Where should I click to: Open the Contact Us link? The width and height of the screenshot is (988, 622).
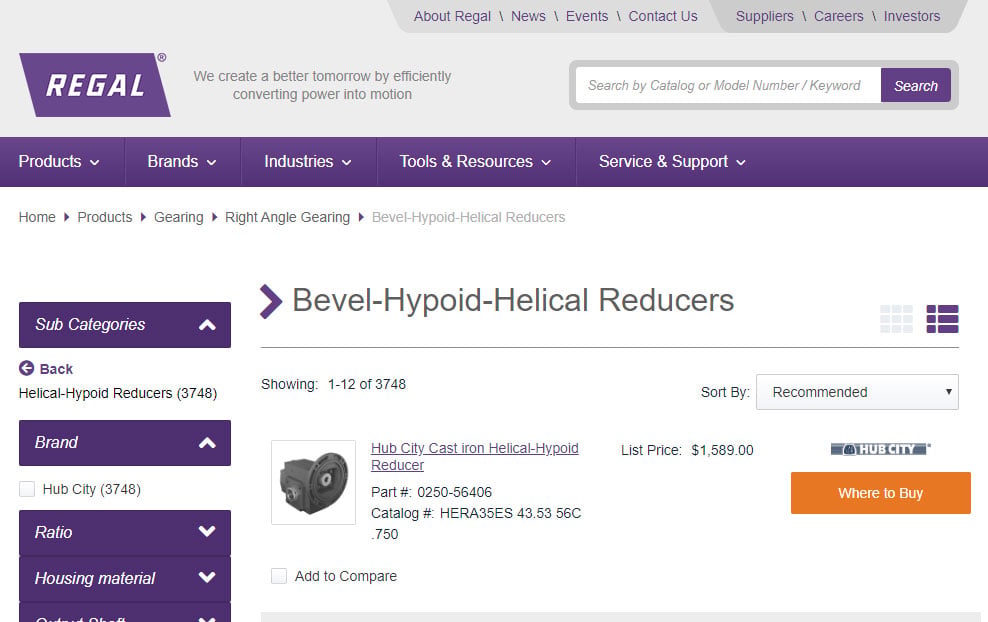tap(663, 16)
